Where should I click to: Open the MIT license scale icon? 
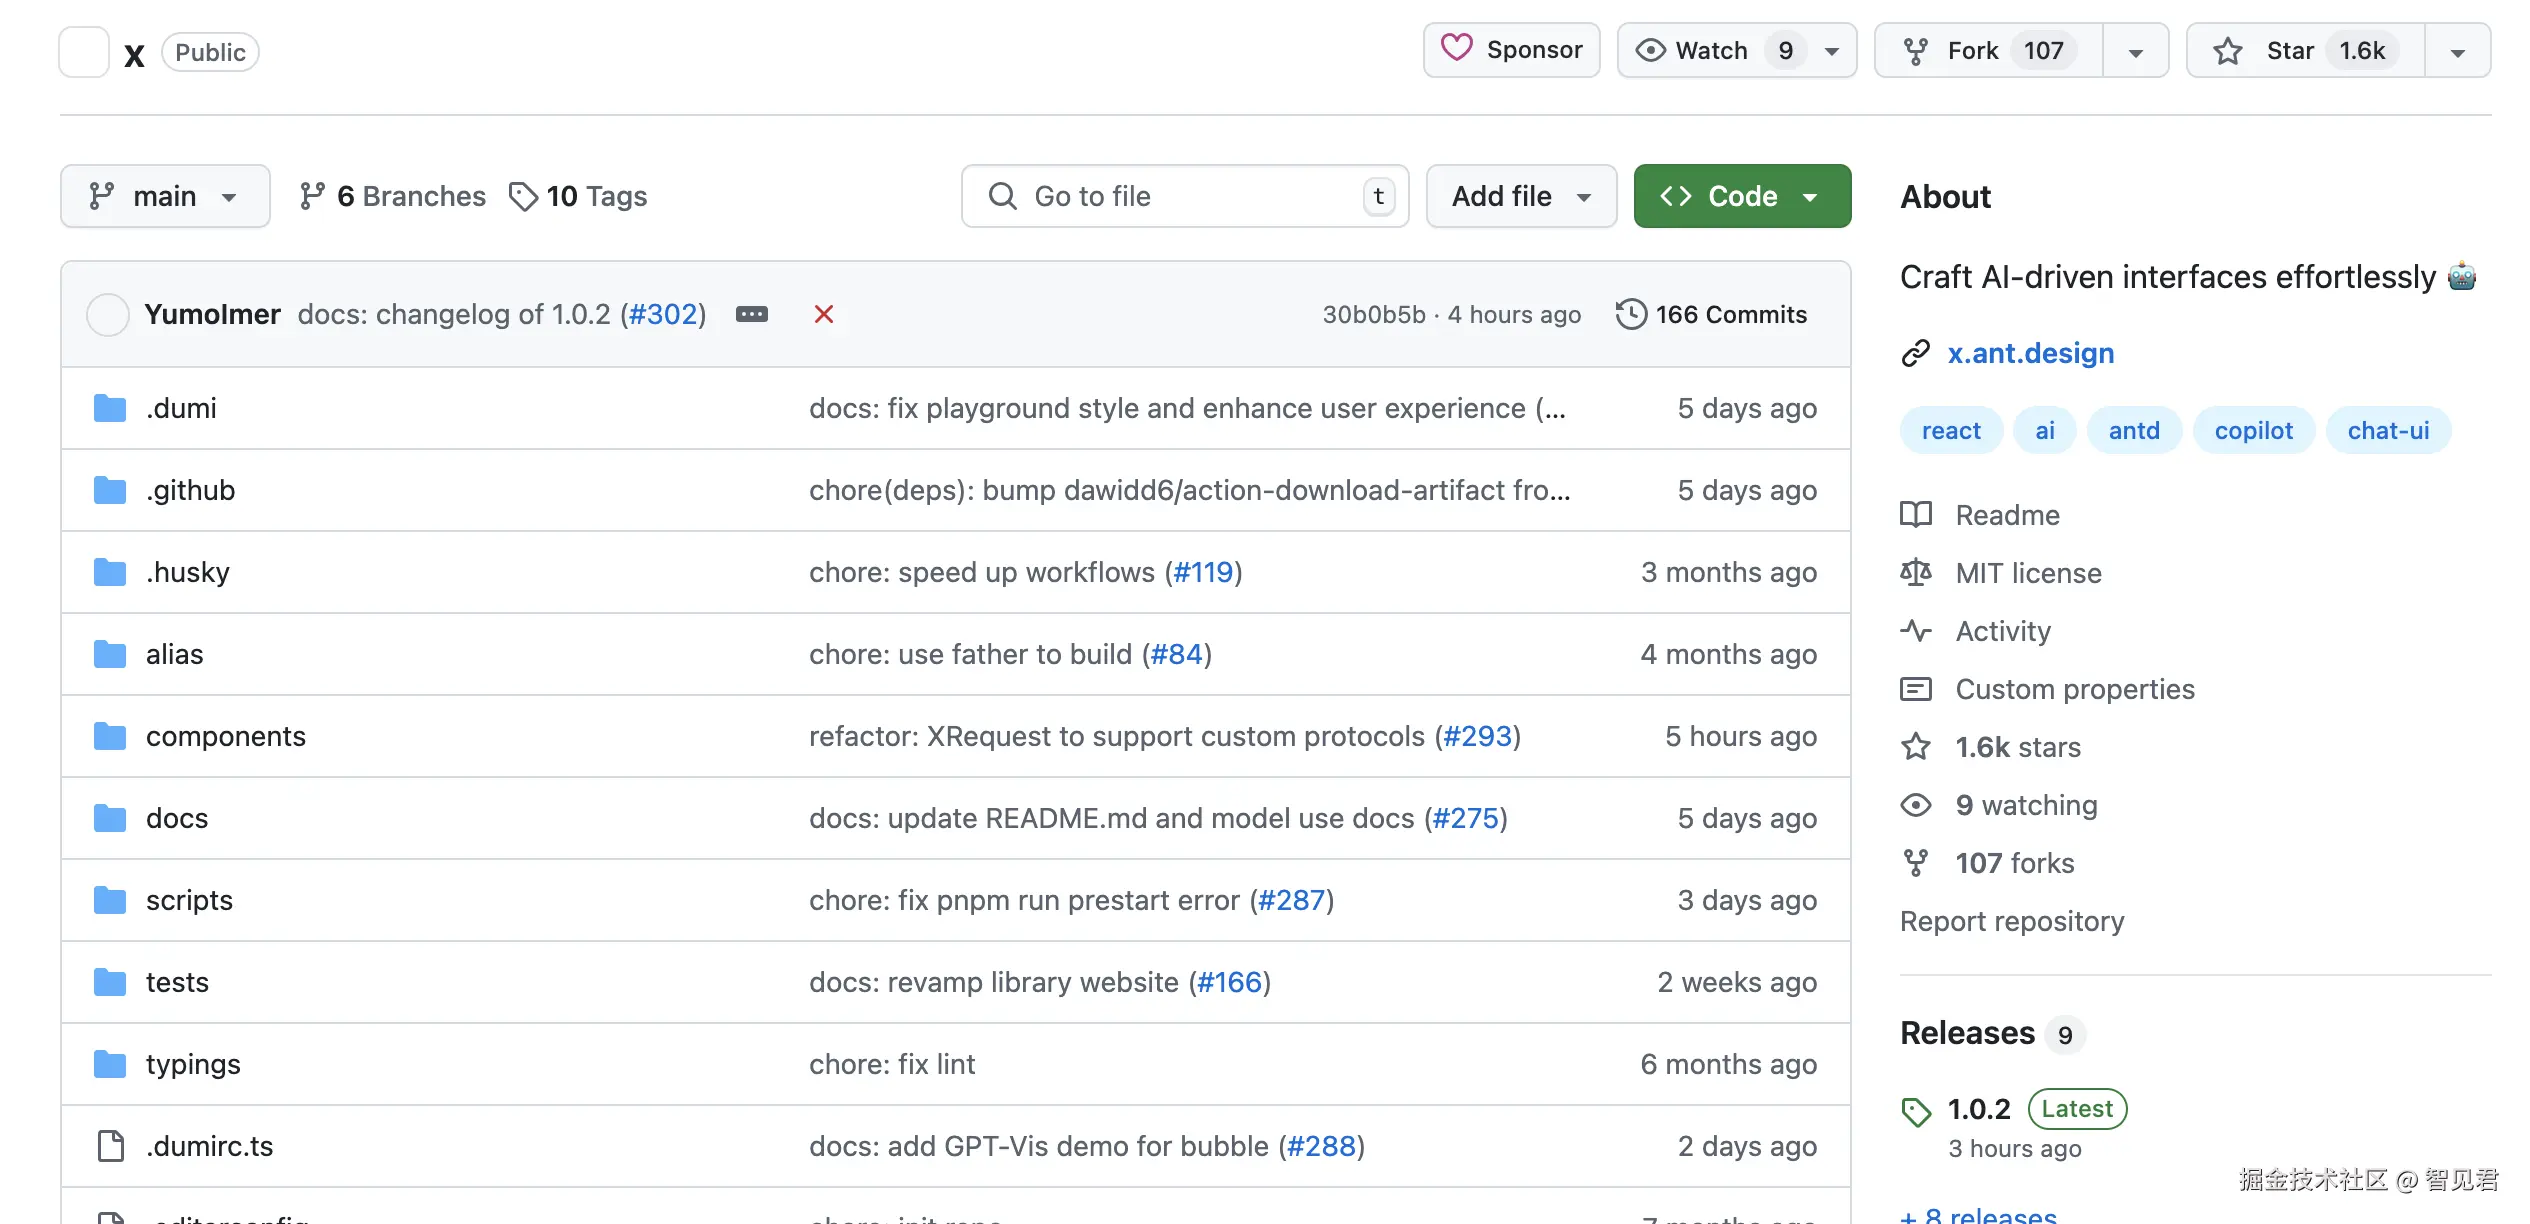tap(1916, 573)
